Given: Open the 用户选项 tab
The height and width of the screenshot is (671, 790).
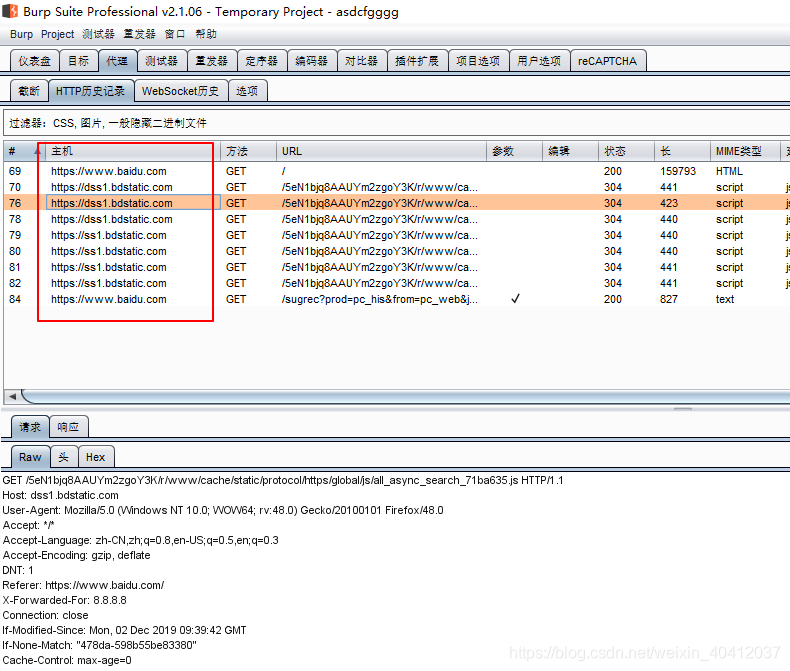Looking at the screenshot, I should point(539,61).
